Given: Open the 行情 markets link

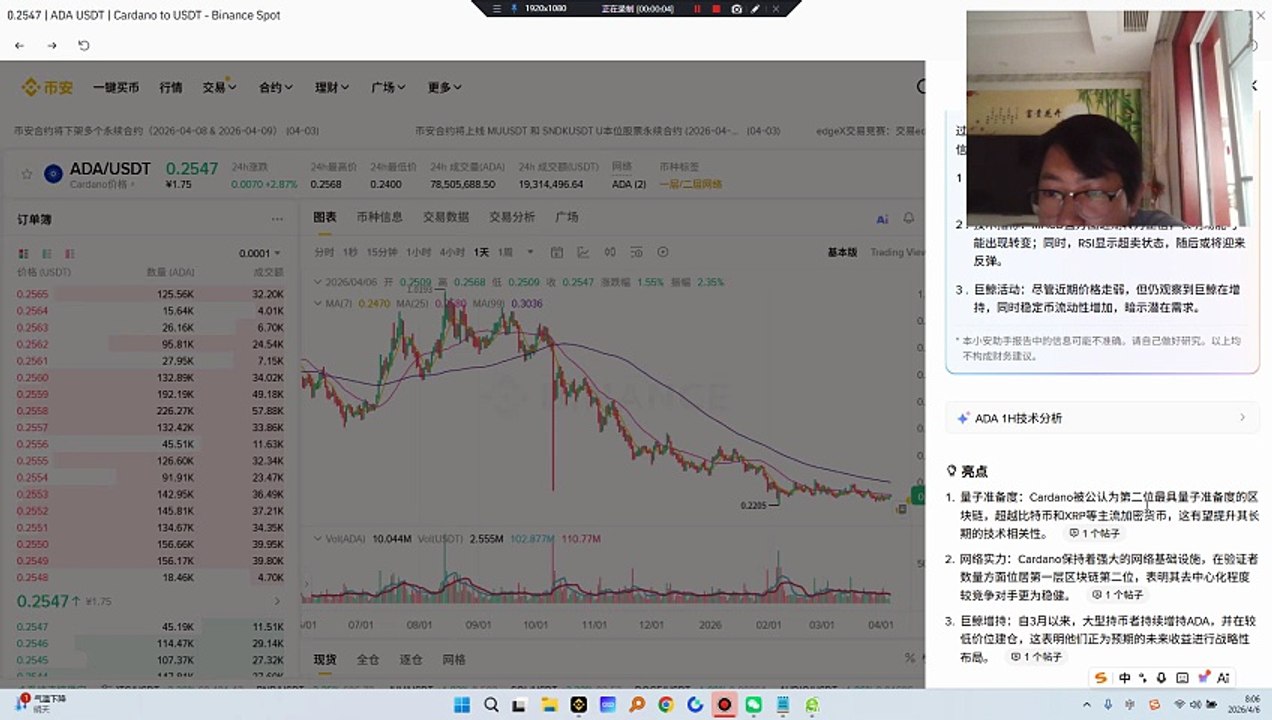Looking at the screenshot, I should coord(170,88).
